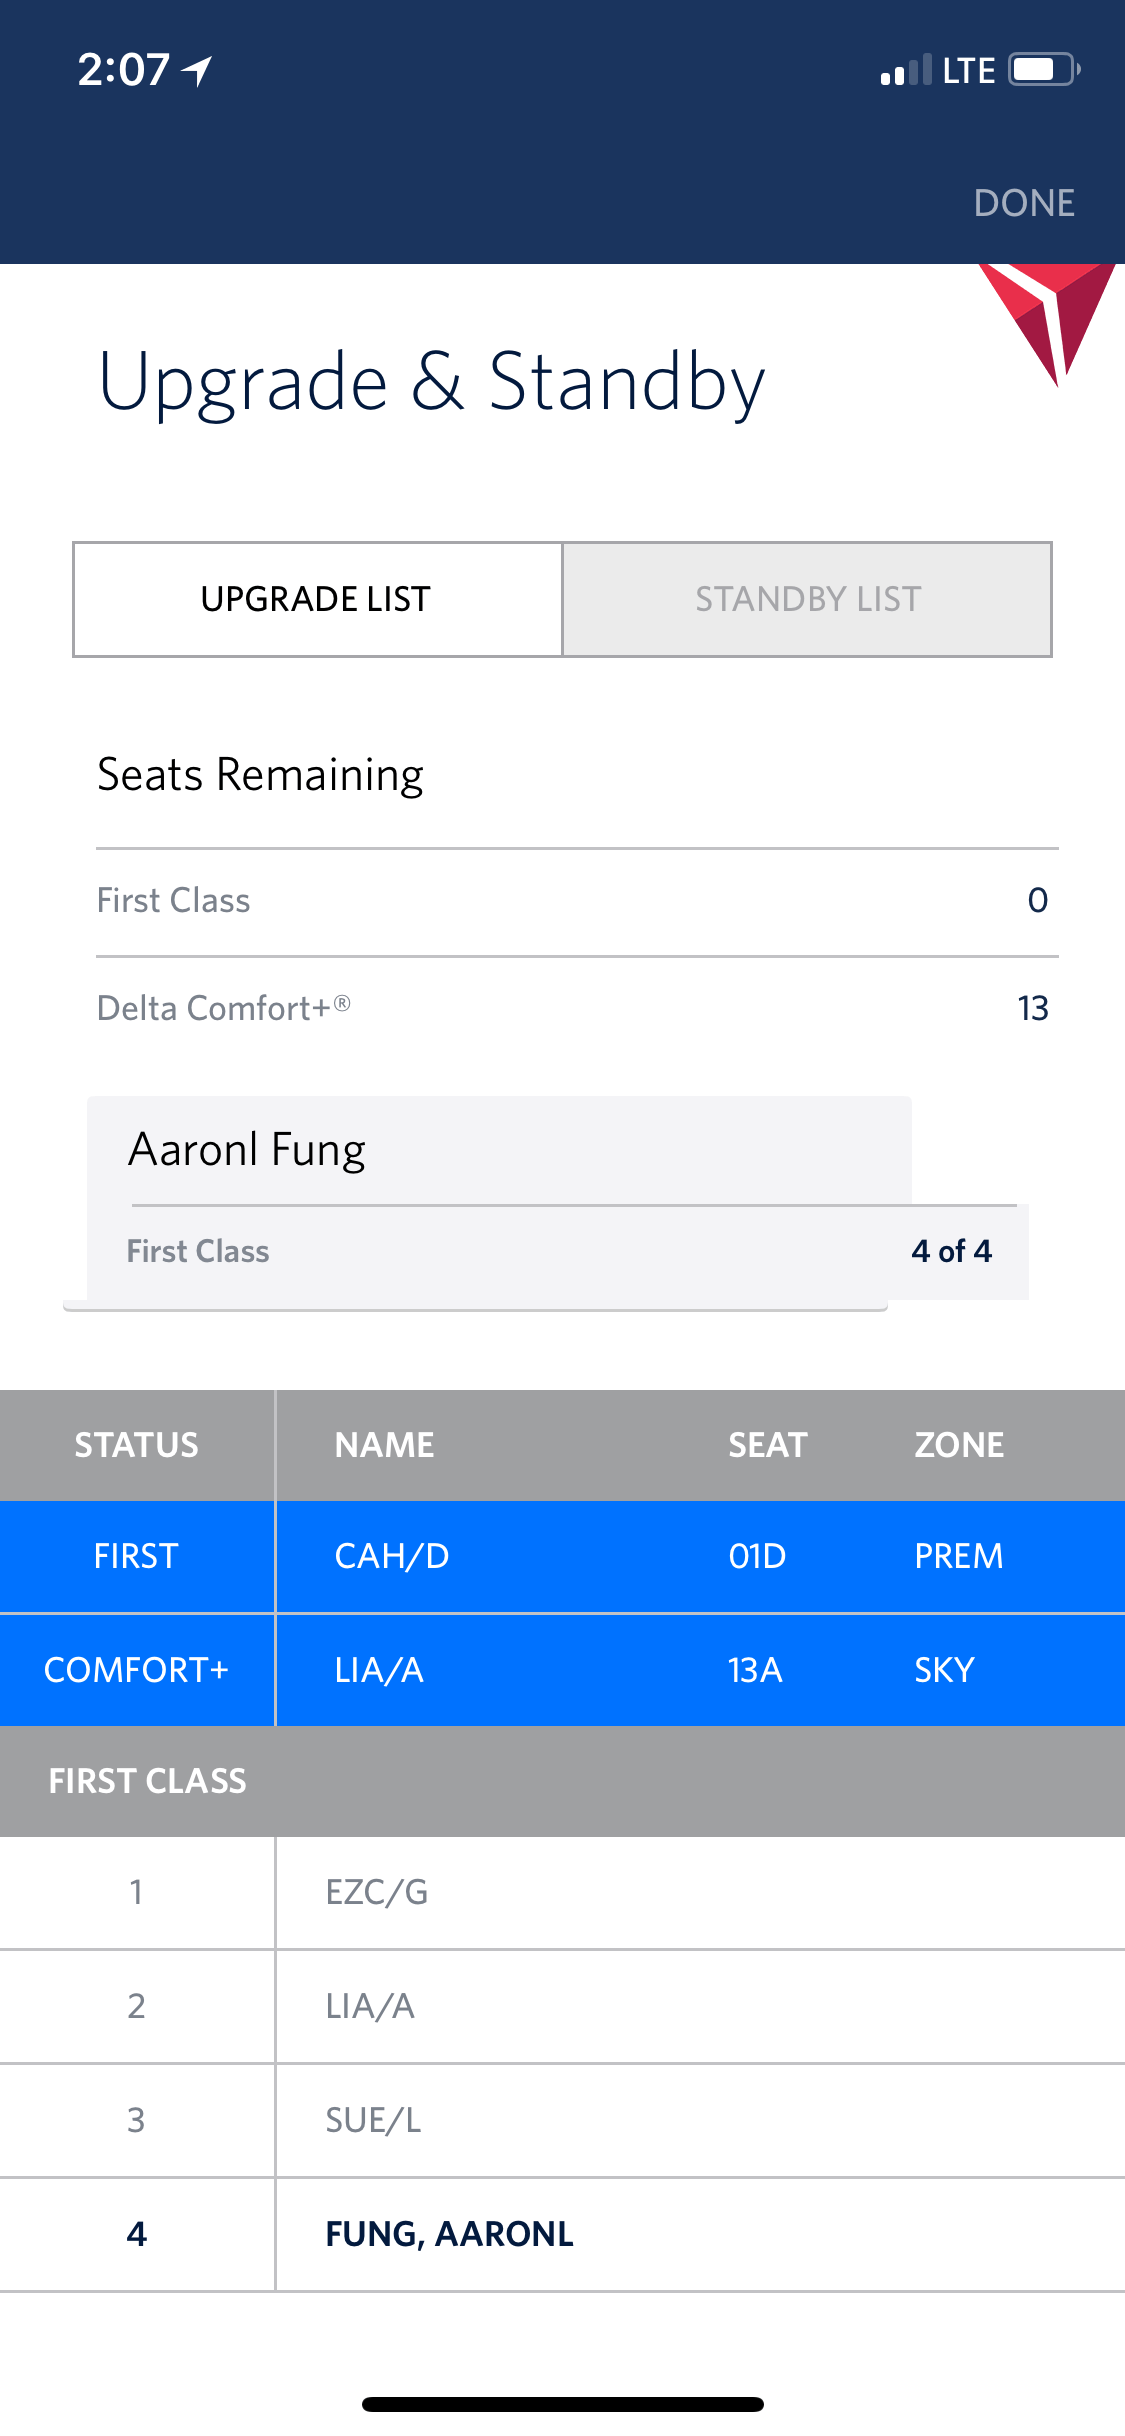
Task: Tap the cellular signal bars icon
Action: (x=905, y=71)
